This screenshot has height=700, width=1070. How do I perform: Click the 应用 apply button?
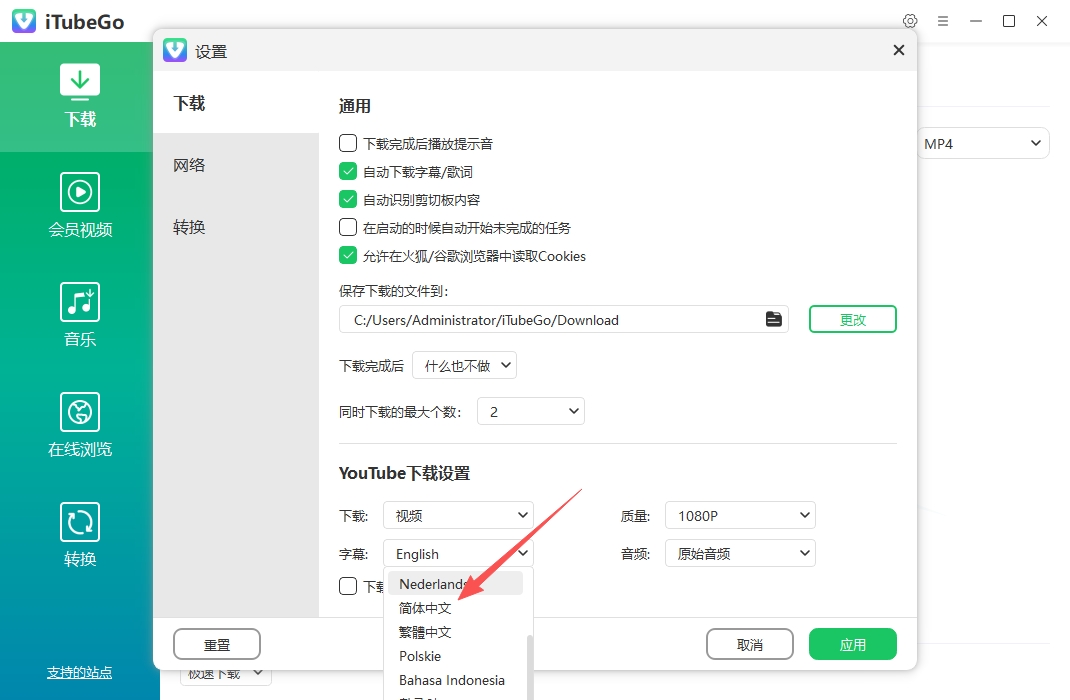point(852,644)
